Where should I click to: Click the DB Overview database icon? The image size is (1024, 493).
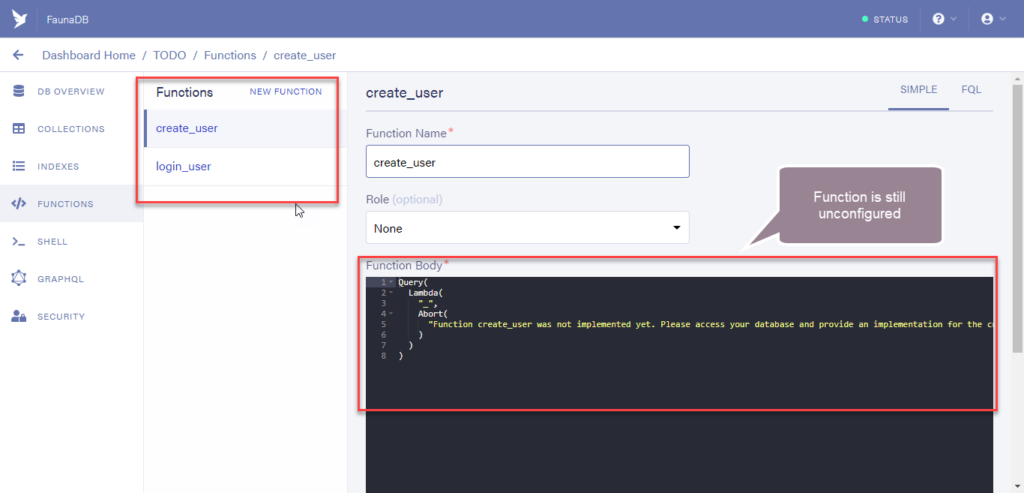tap(19, 91)
